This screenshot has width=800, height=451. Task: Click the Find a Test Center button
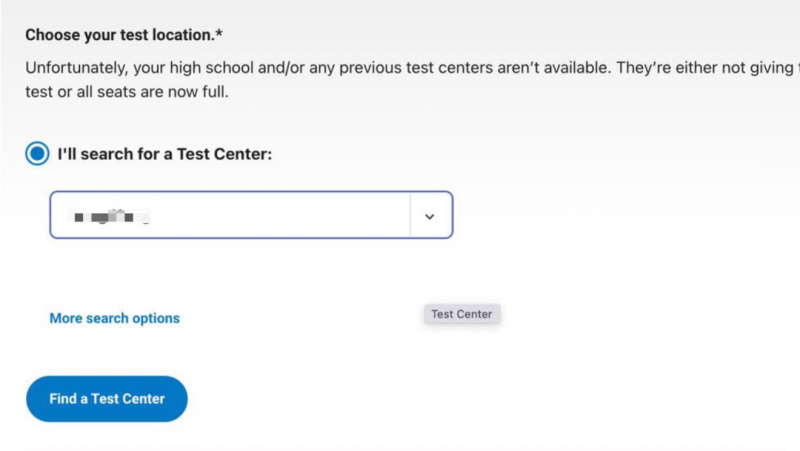coord(107,399)
